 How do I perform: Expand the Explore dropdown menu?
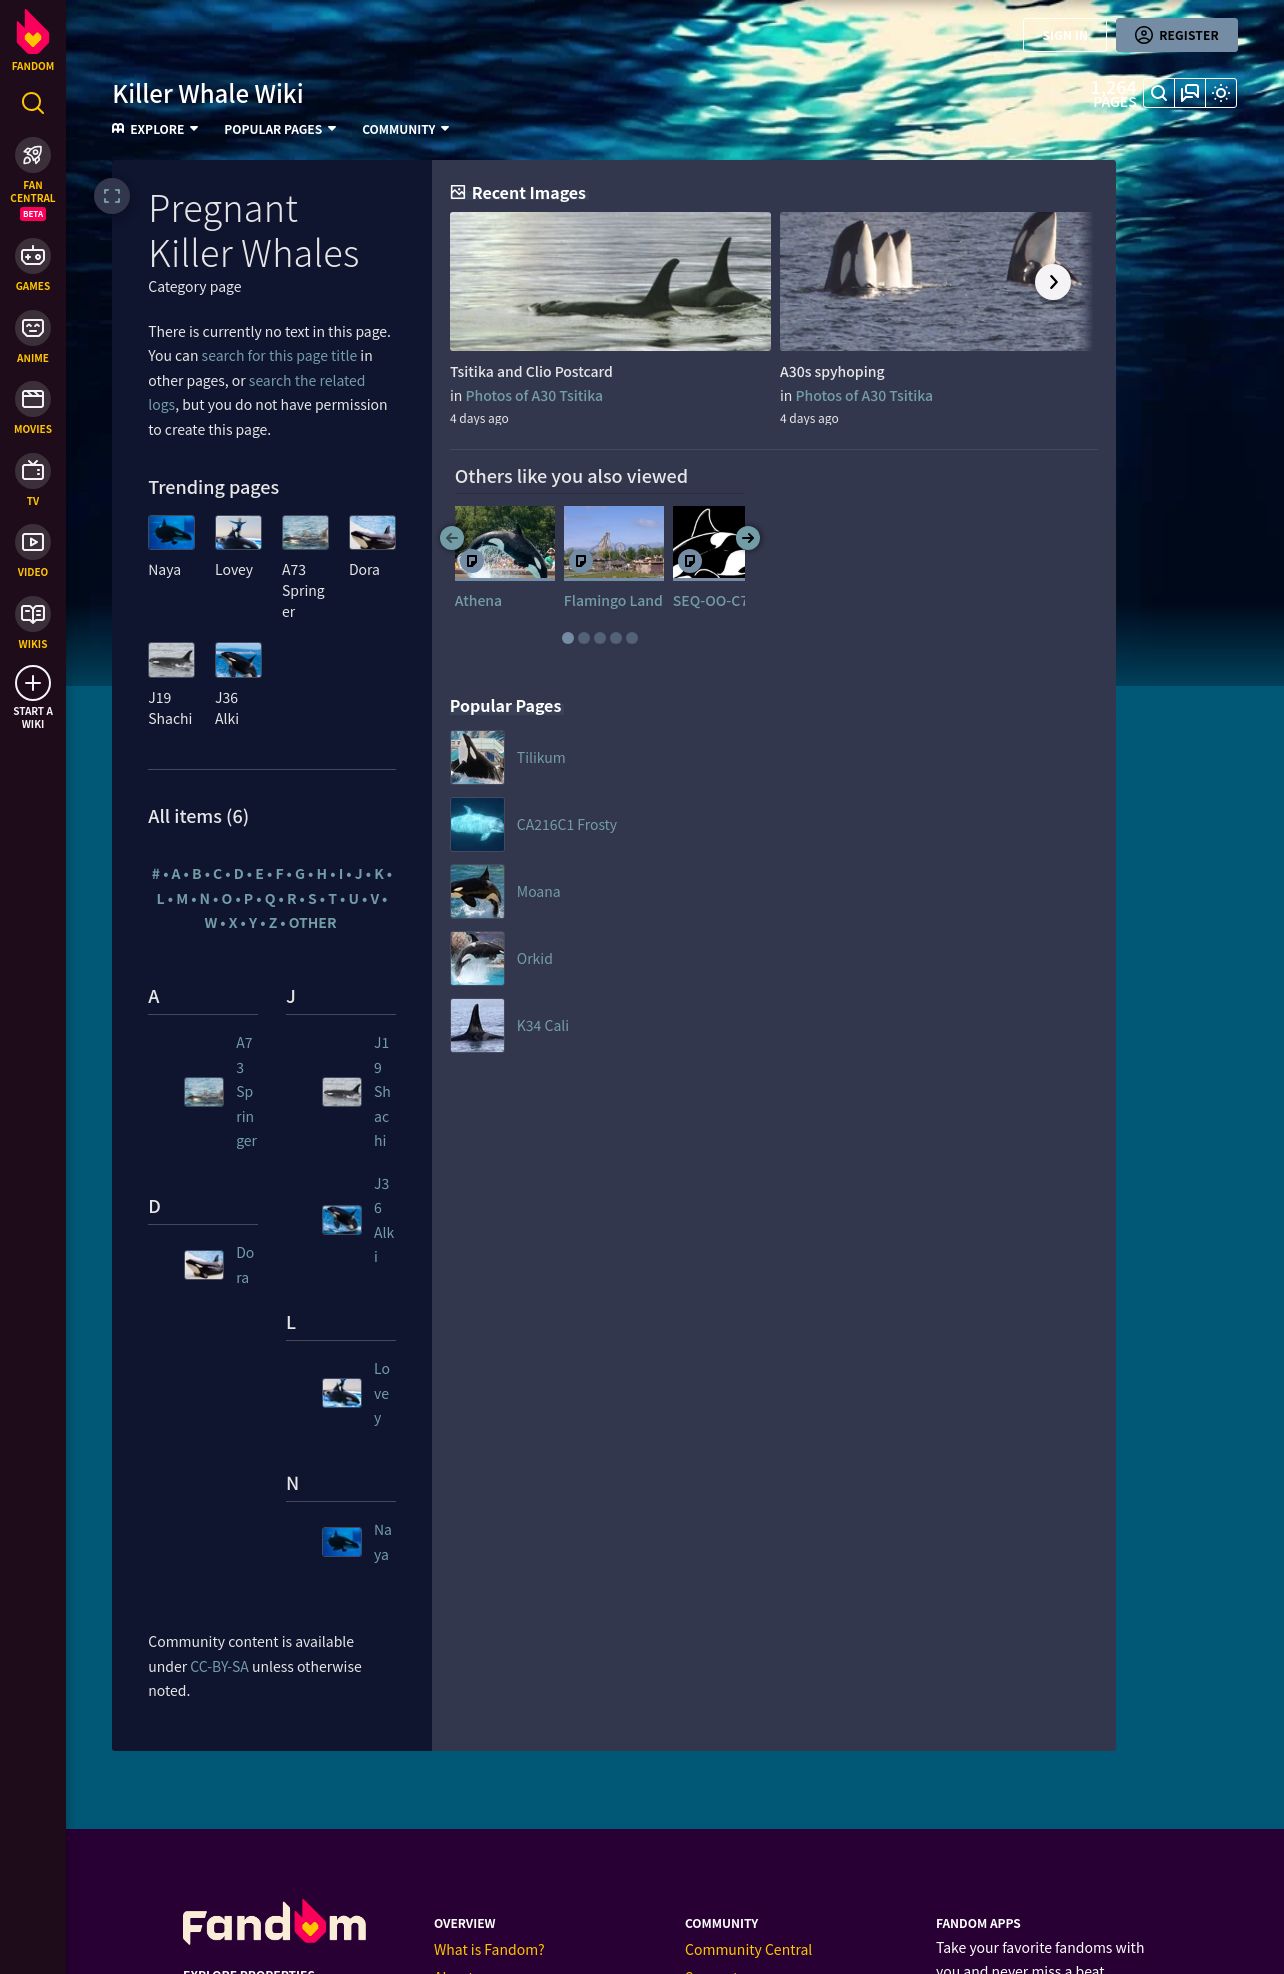[x=155, y=129]
